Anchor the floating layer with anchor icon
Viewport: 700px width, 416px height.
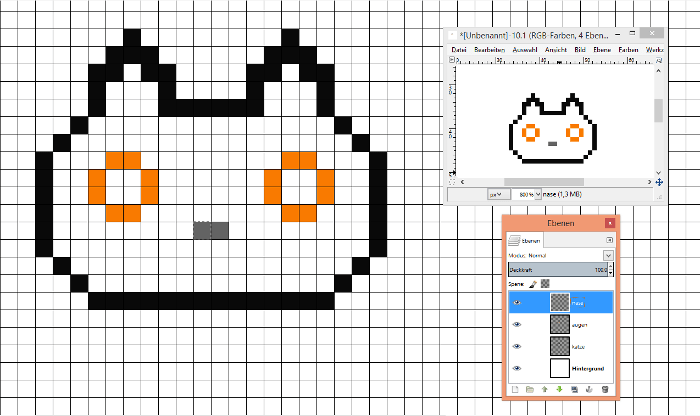(589, 389)
